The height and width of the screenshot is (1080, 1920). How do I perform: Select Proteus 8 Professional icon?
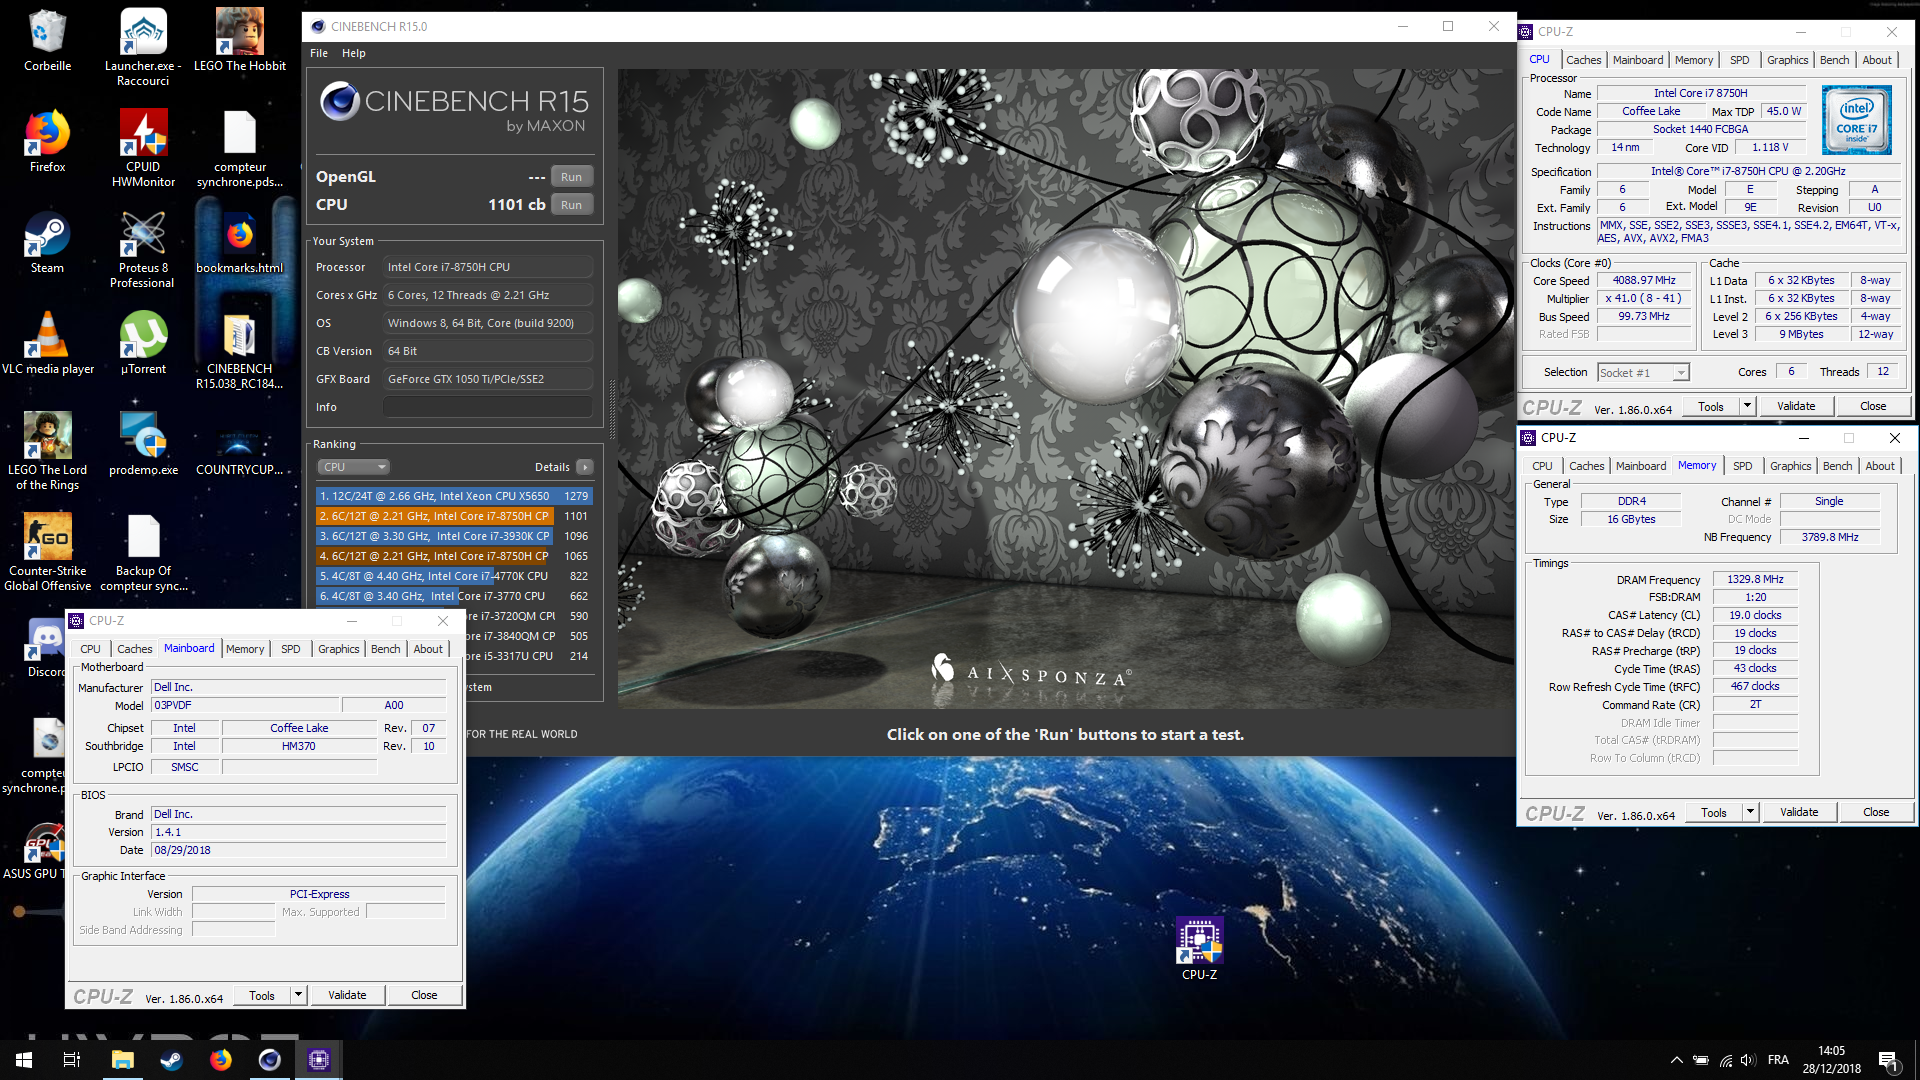click(143, 249)
